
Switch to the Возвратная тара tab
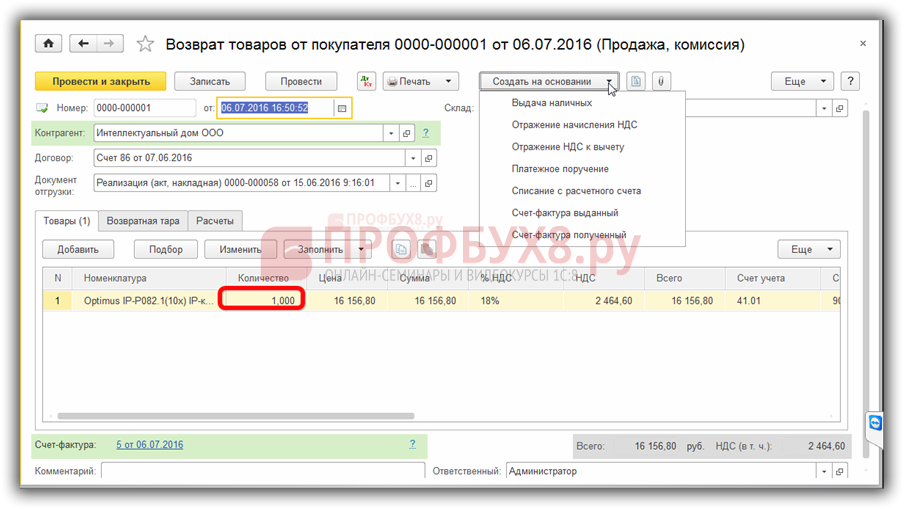pyautogui.click(x=143, y=221)
